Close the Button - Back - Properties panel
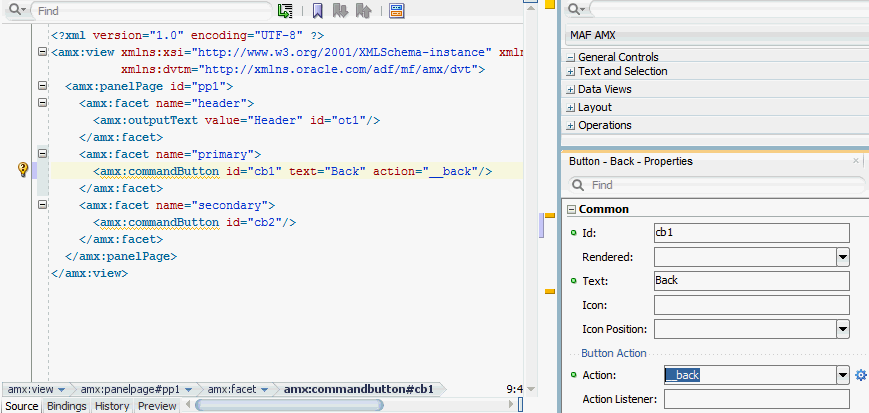Image resolution: width=869 pixels, height=413 pixels. 856,161
